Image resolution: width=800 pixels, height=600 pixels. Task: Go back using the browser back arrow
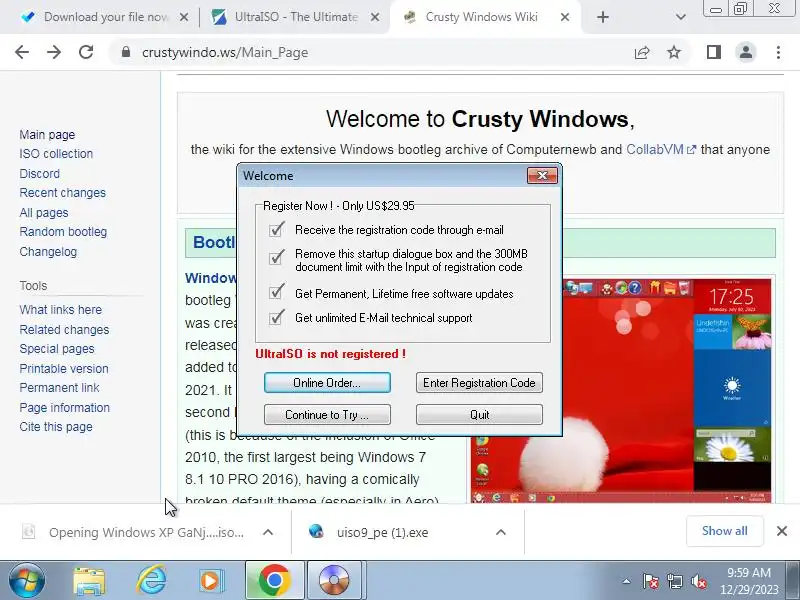click(x=22, y=52)
